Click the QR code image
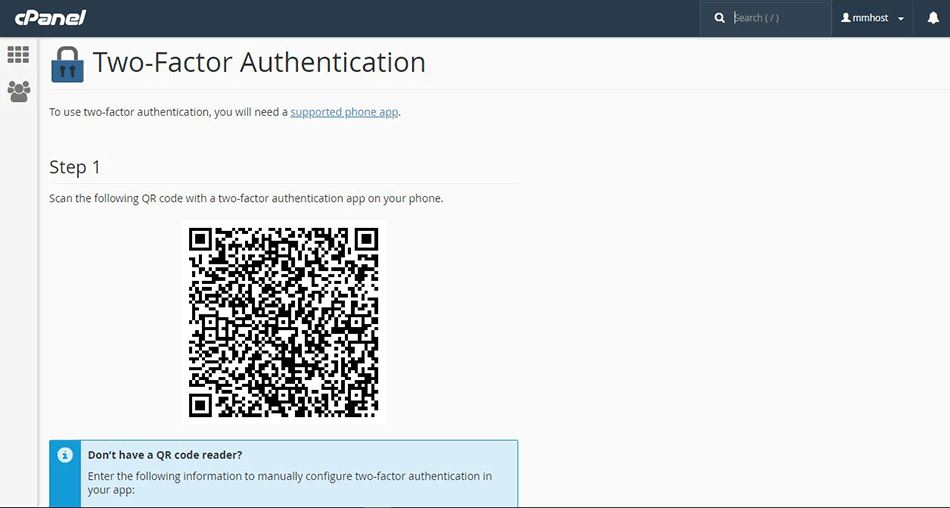This screenshot has width=950, height=508. click(x=284, y=322)
